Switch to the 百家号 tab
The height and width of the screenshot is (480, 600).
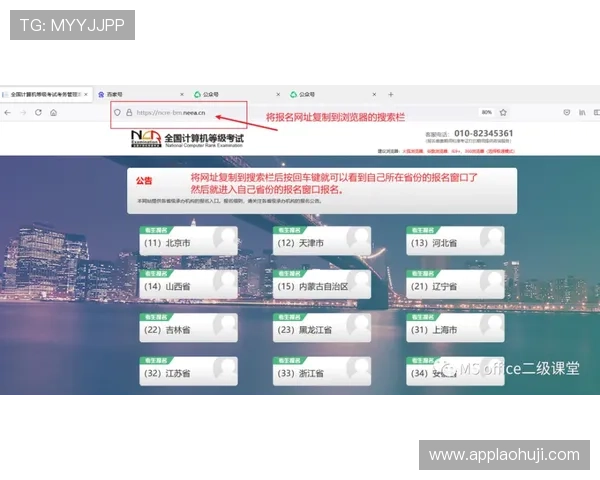[142, 95]
